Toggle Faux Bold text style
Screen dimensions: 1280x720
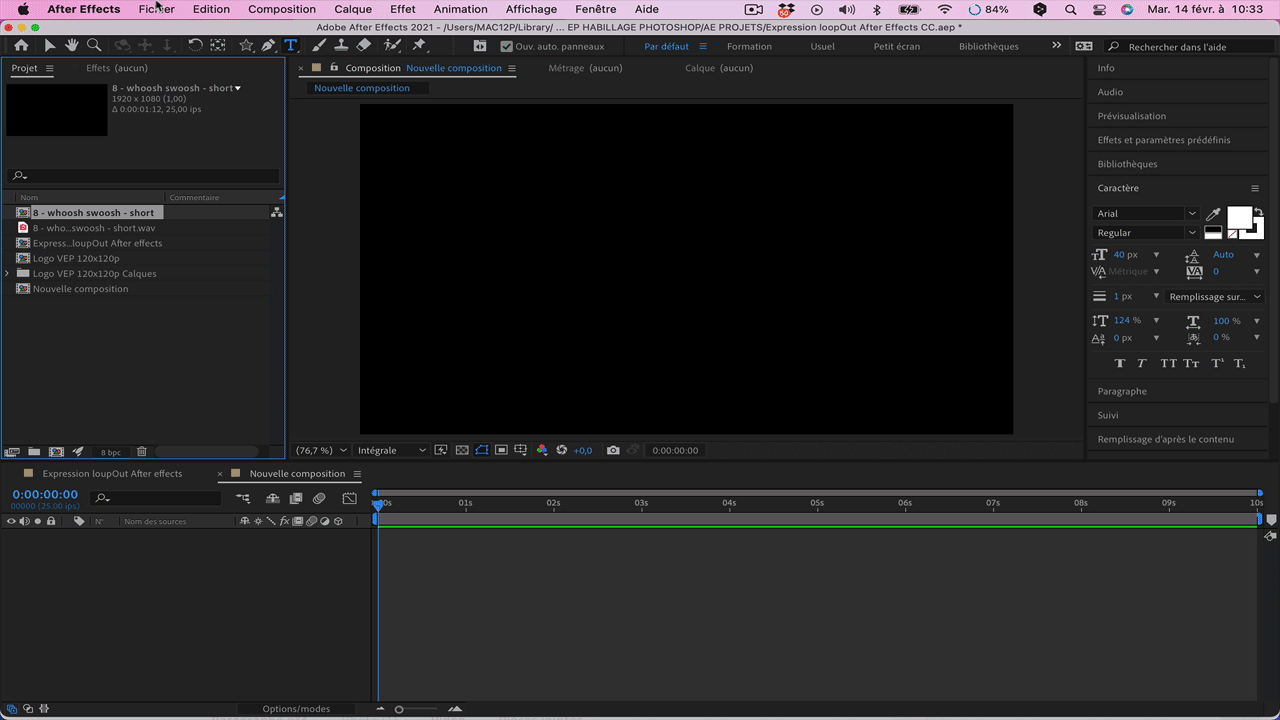coord(1119,364)
